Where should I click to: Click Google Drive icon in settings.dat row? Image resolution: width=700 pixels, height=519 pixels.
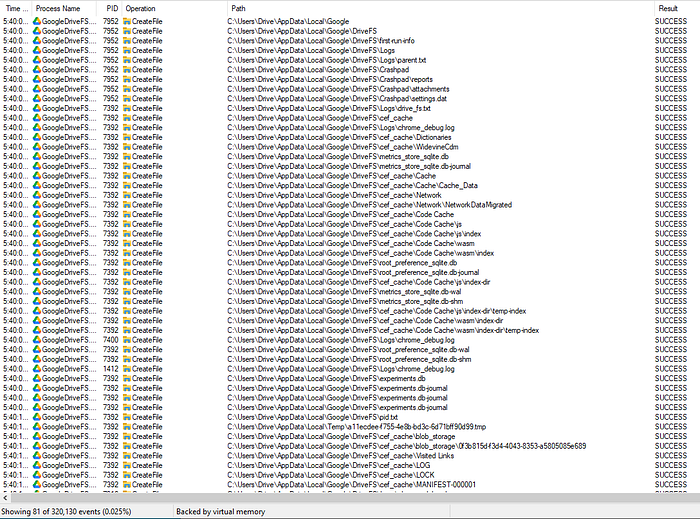(x=37, y=99)
